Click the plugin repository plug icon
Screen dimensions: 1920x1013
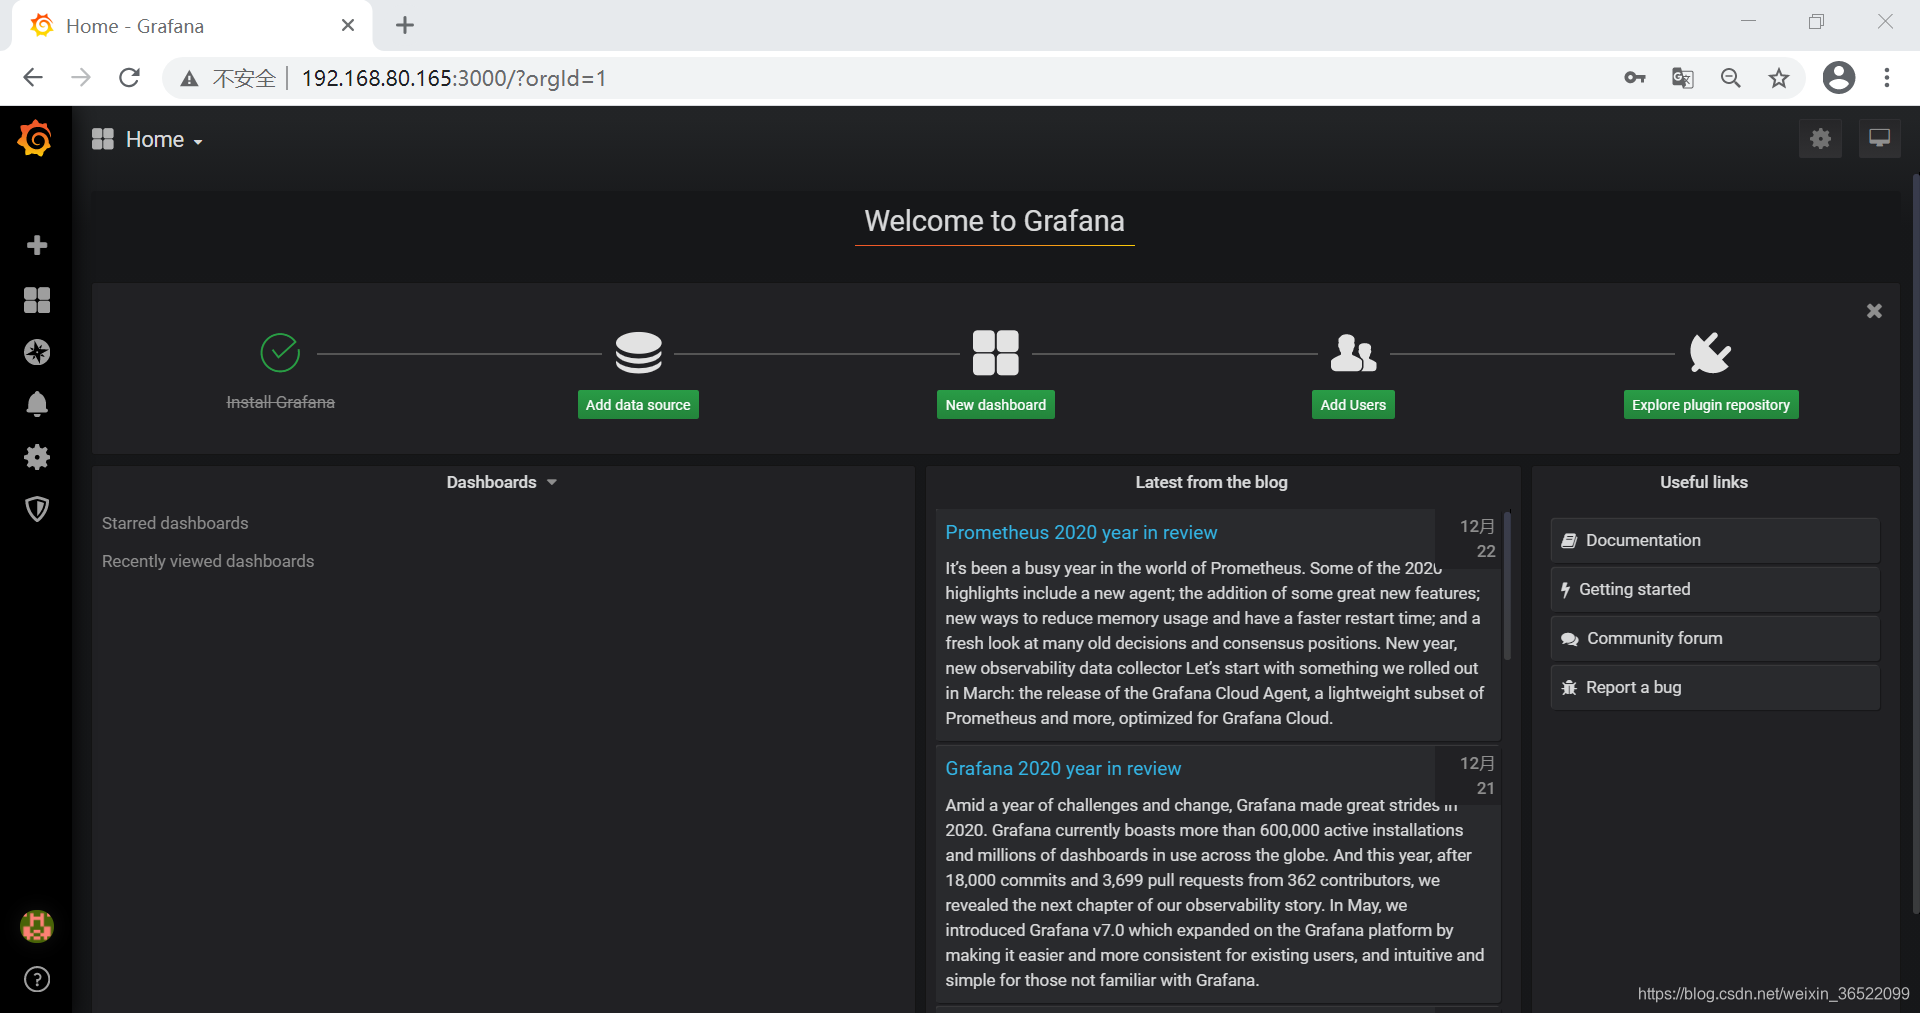(1710, 353)
